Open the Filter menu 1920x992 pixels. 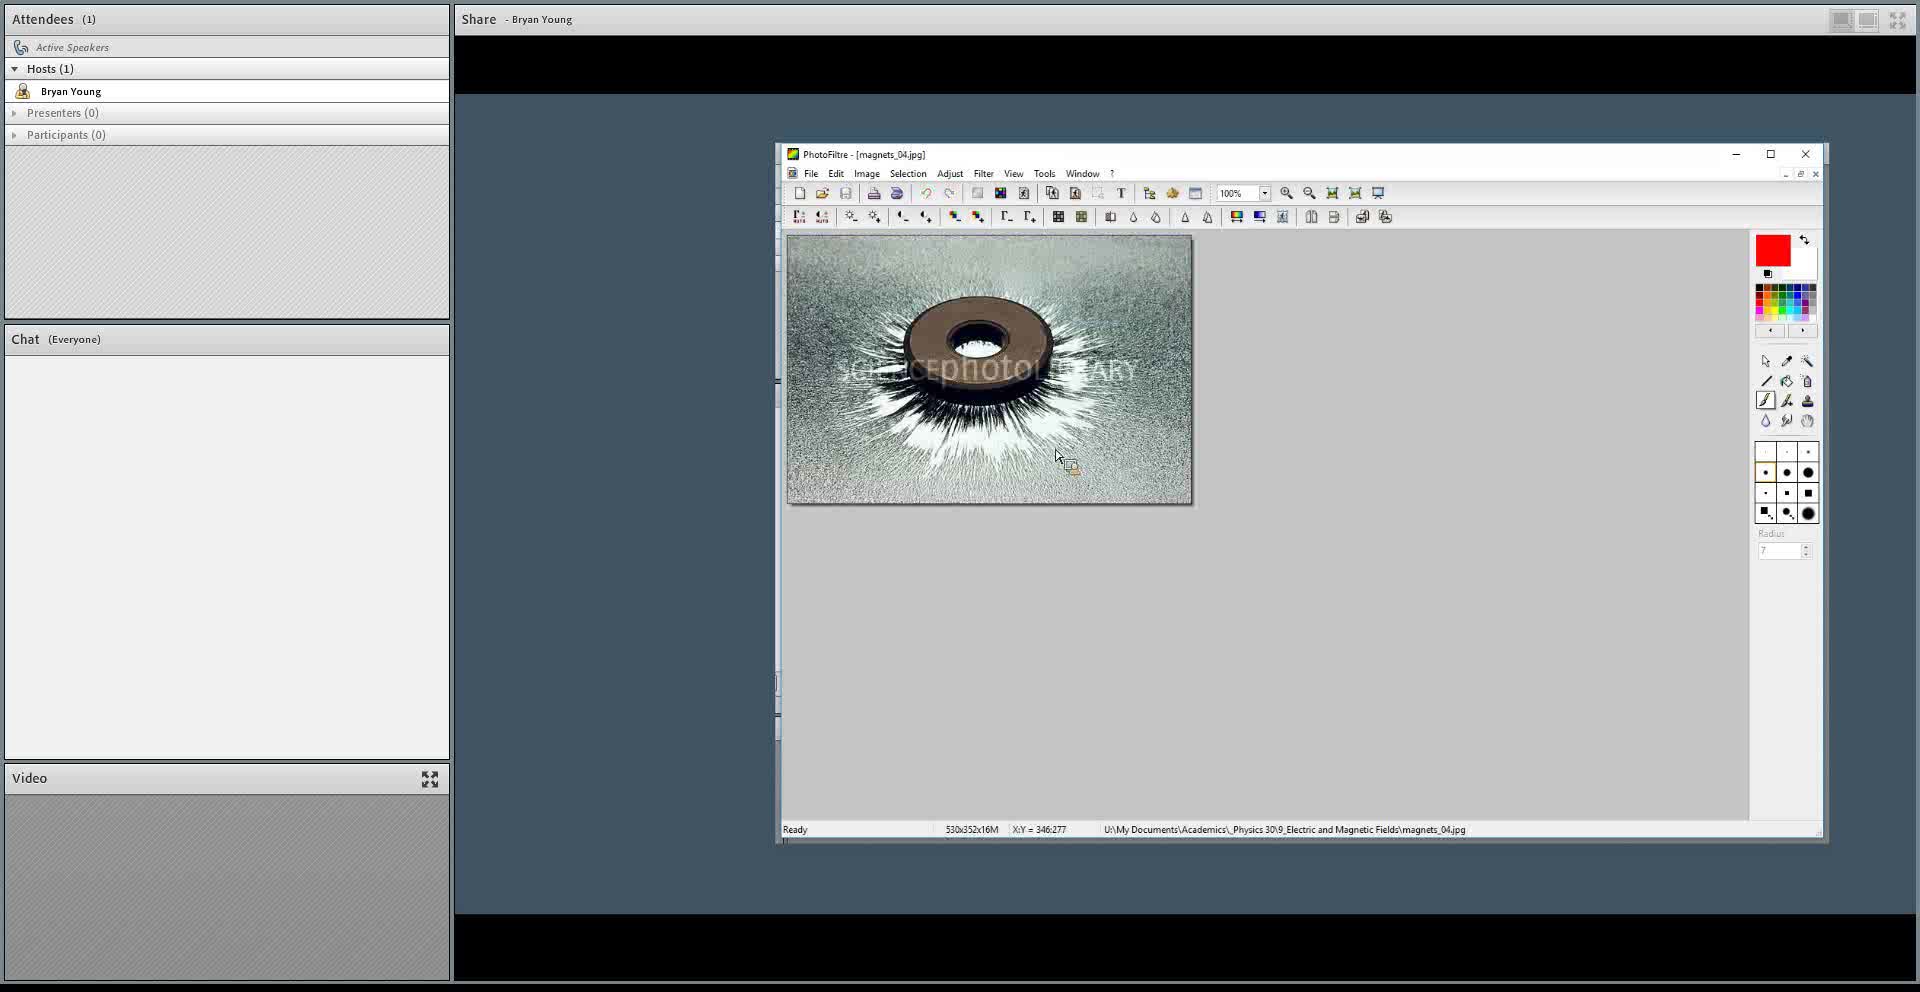click(x=984, y=174)
